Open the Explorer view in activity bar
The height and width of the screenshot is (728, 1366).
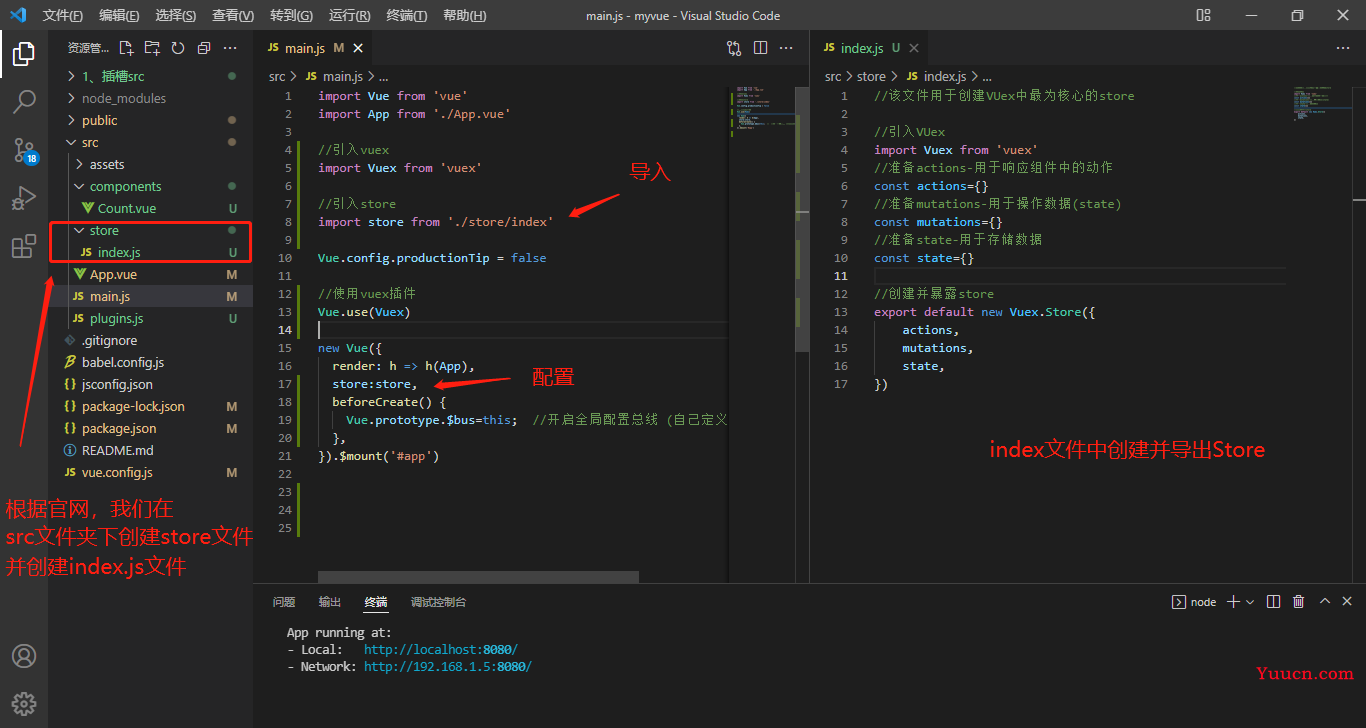[24, 54]
